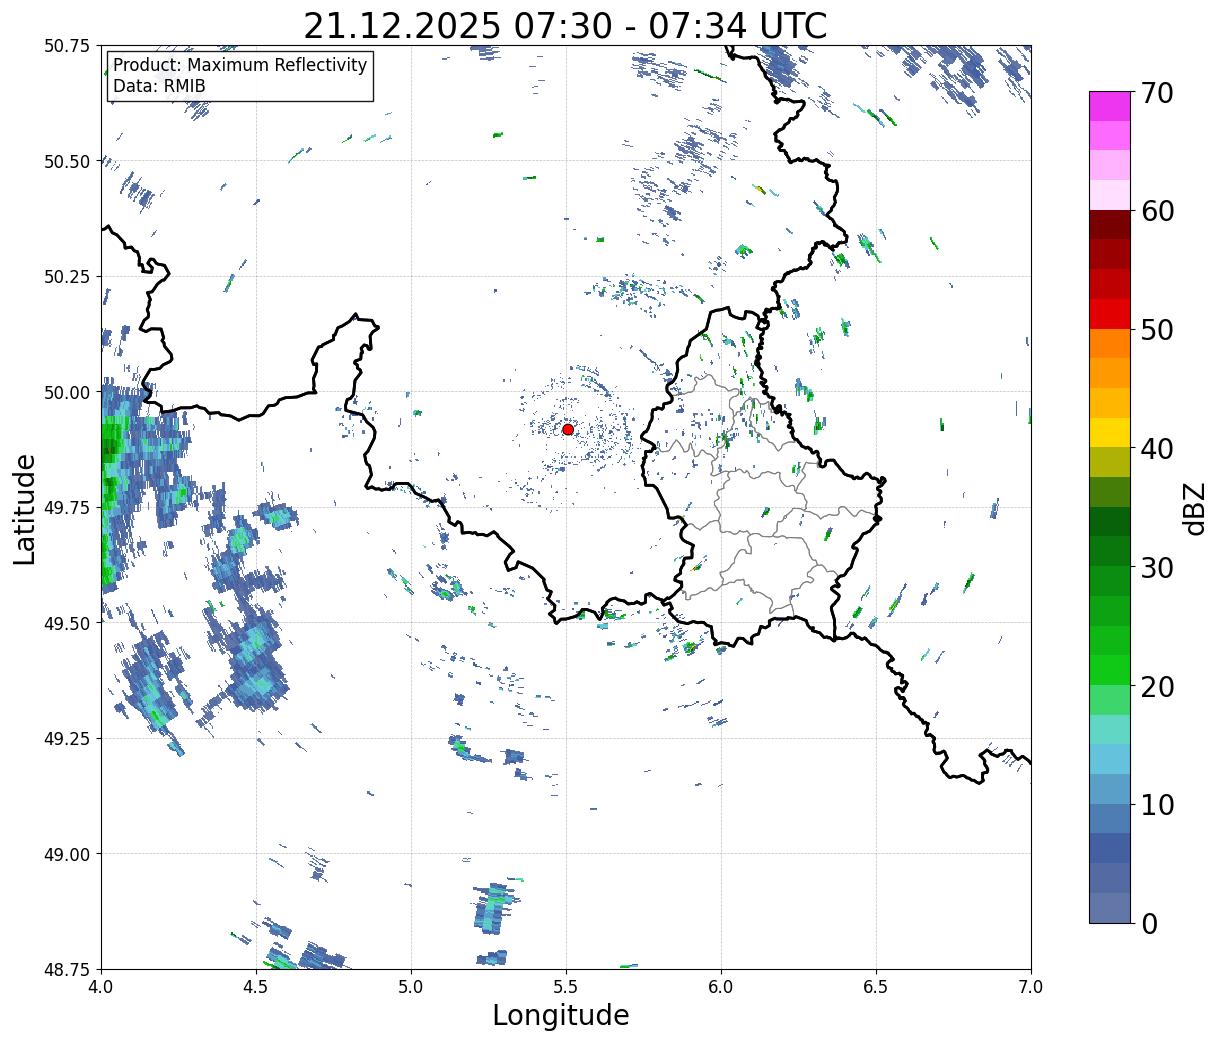The image size is (1219, 1040).
Task: Click latitude tick label 49.25
Action: [x=67, y=739]
